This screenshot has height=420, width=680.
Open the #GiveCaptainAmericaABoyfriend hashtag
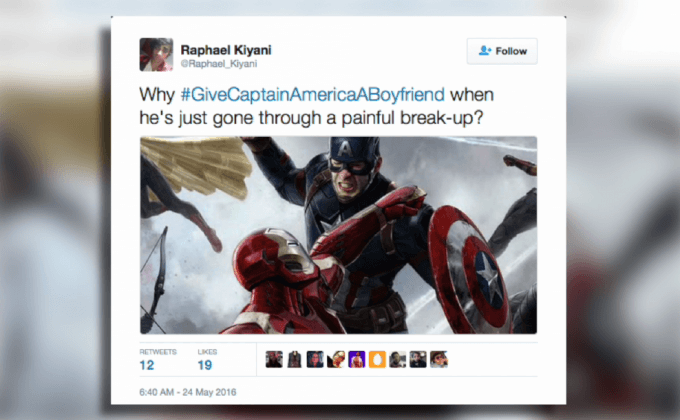(313, 94)
